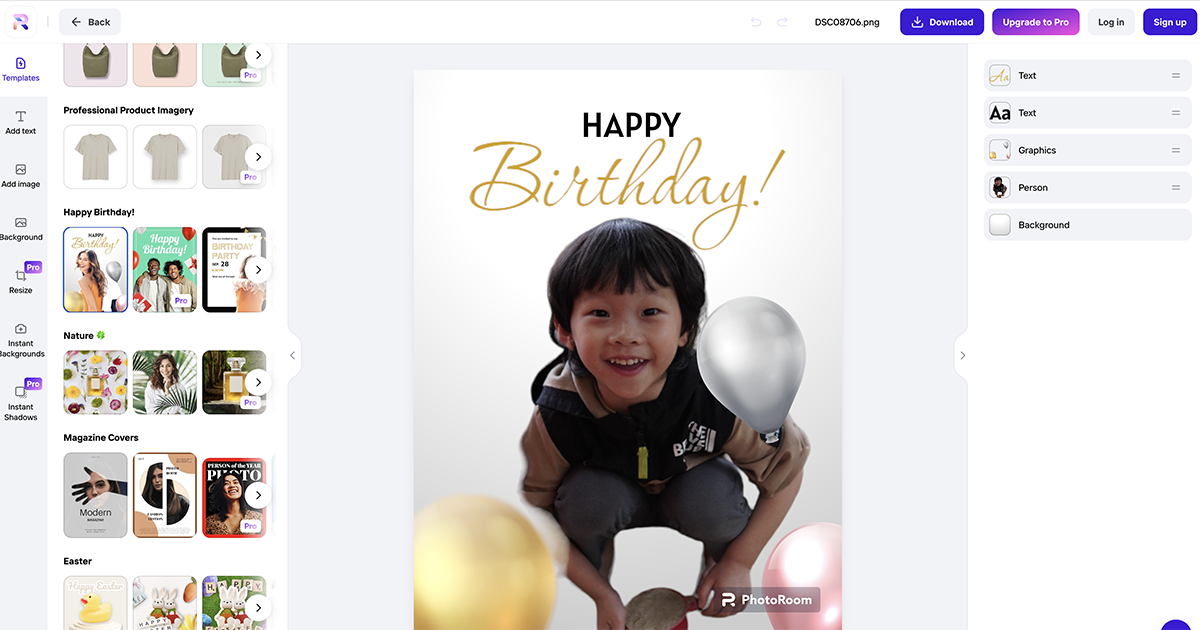
Task: Select the Person layer in the layers list
Action: 1088,188
